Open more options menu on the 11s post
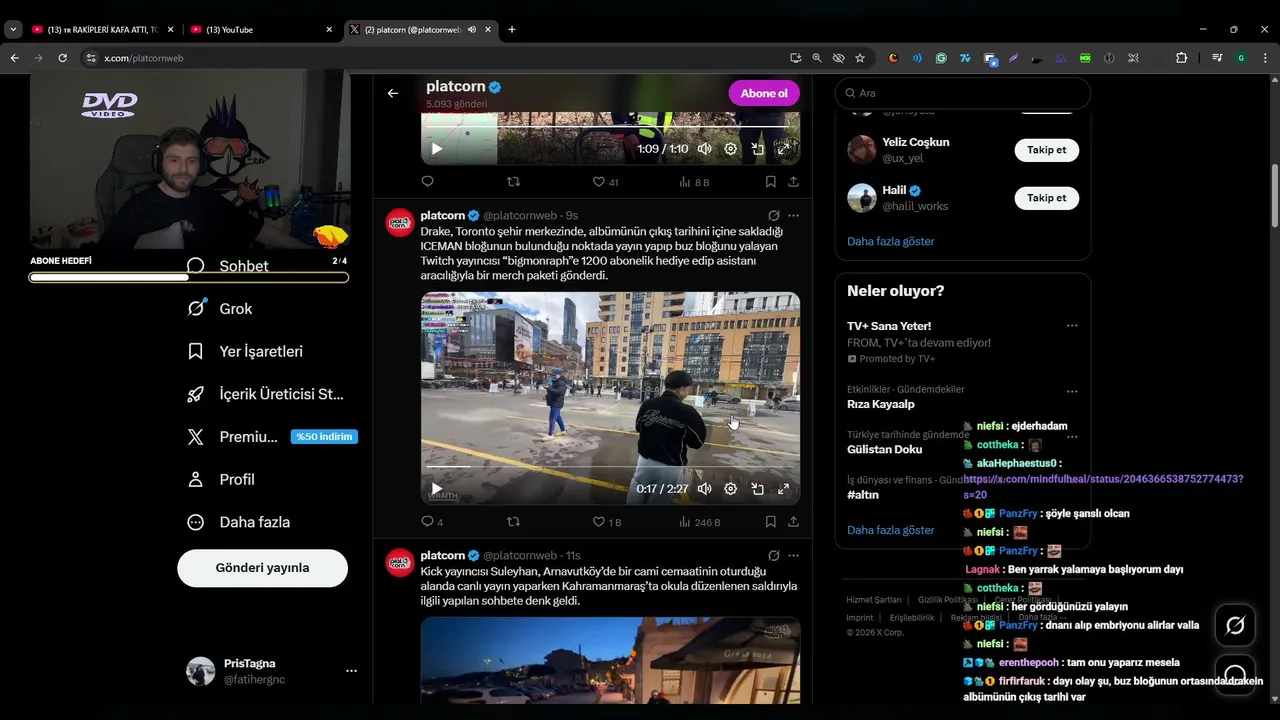This screenshot has height=720, width=1280. (793, 555)
